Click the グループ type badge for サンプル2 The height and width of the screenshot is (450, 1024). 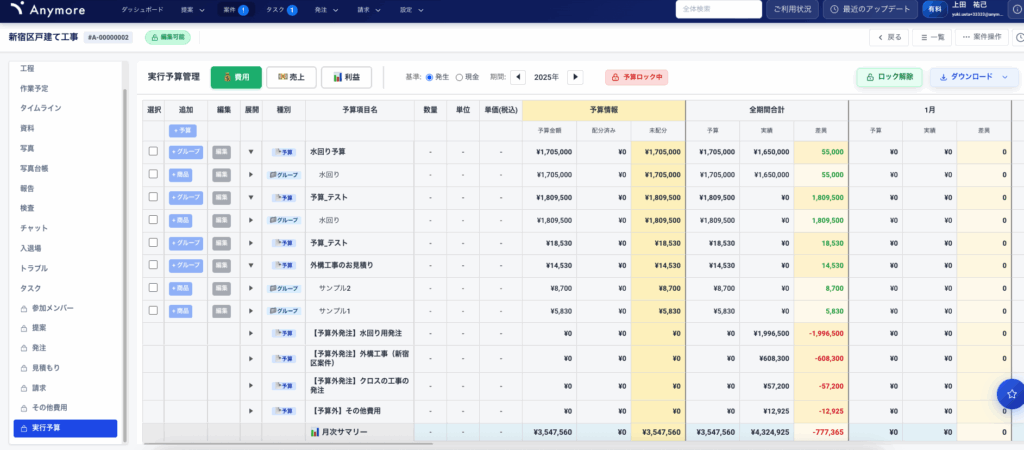283,289
